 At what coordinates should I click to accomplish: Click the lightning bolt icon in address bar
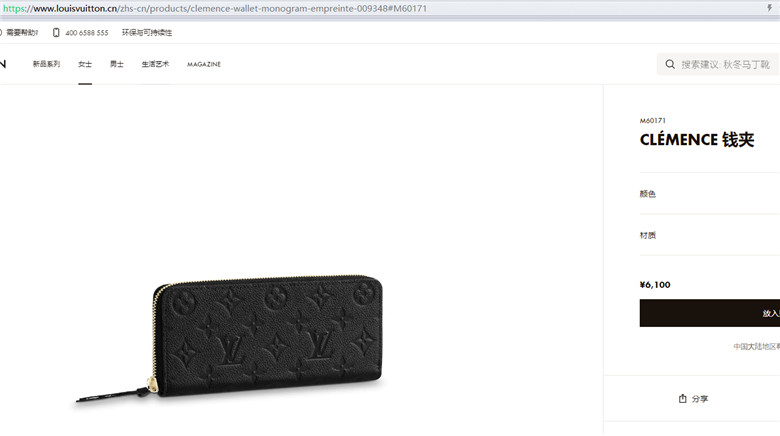[770, 7]
